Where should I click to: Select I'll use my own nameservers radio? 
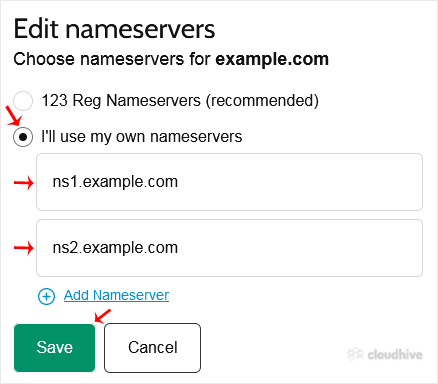click(23, 137)
